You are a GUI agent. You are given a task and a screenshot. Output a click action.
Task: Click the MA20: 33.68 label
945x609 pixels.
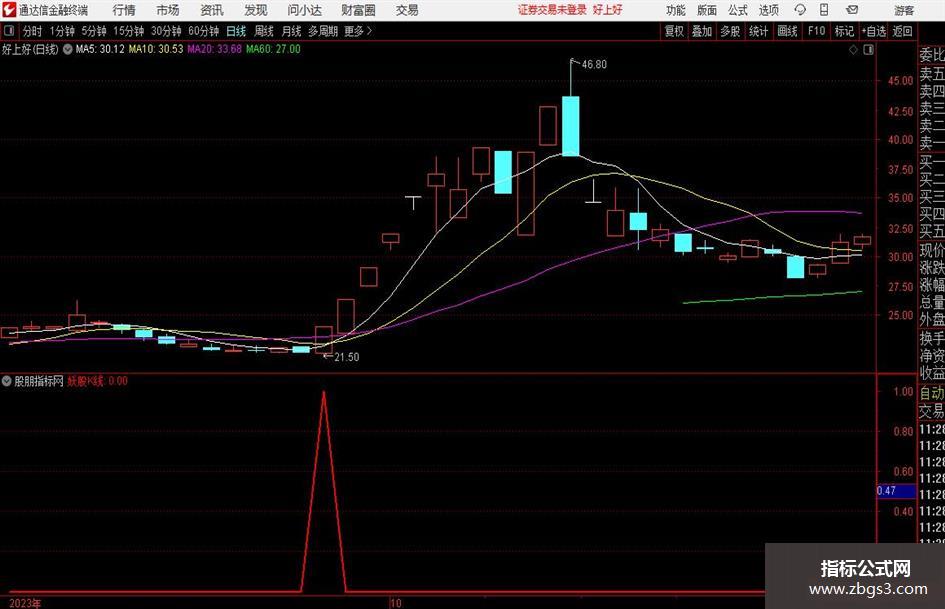point(215,49)
